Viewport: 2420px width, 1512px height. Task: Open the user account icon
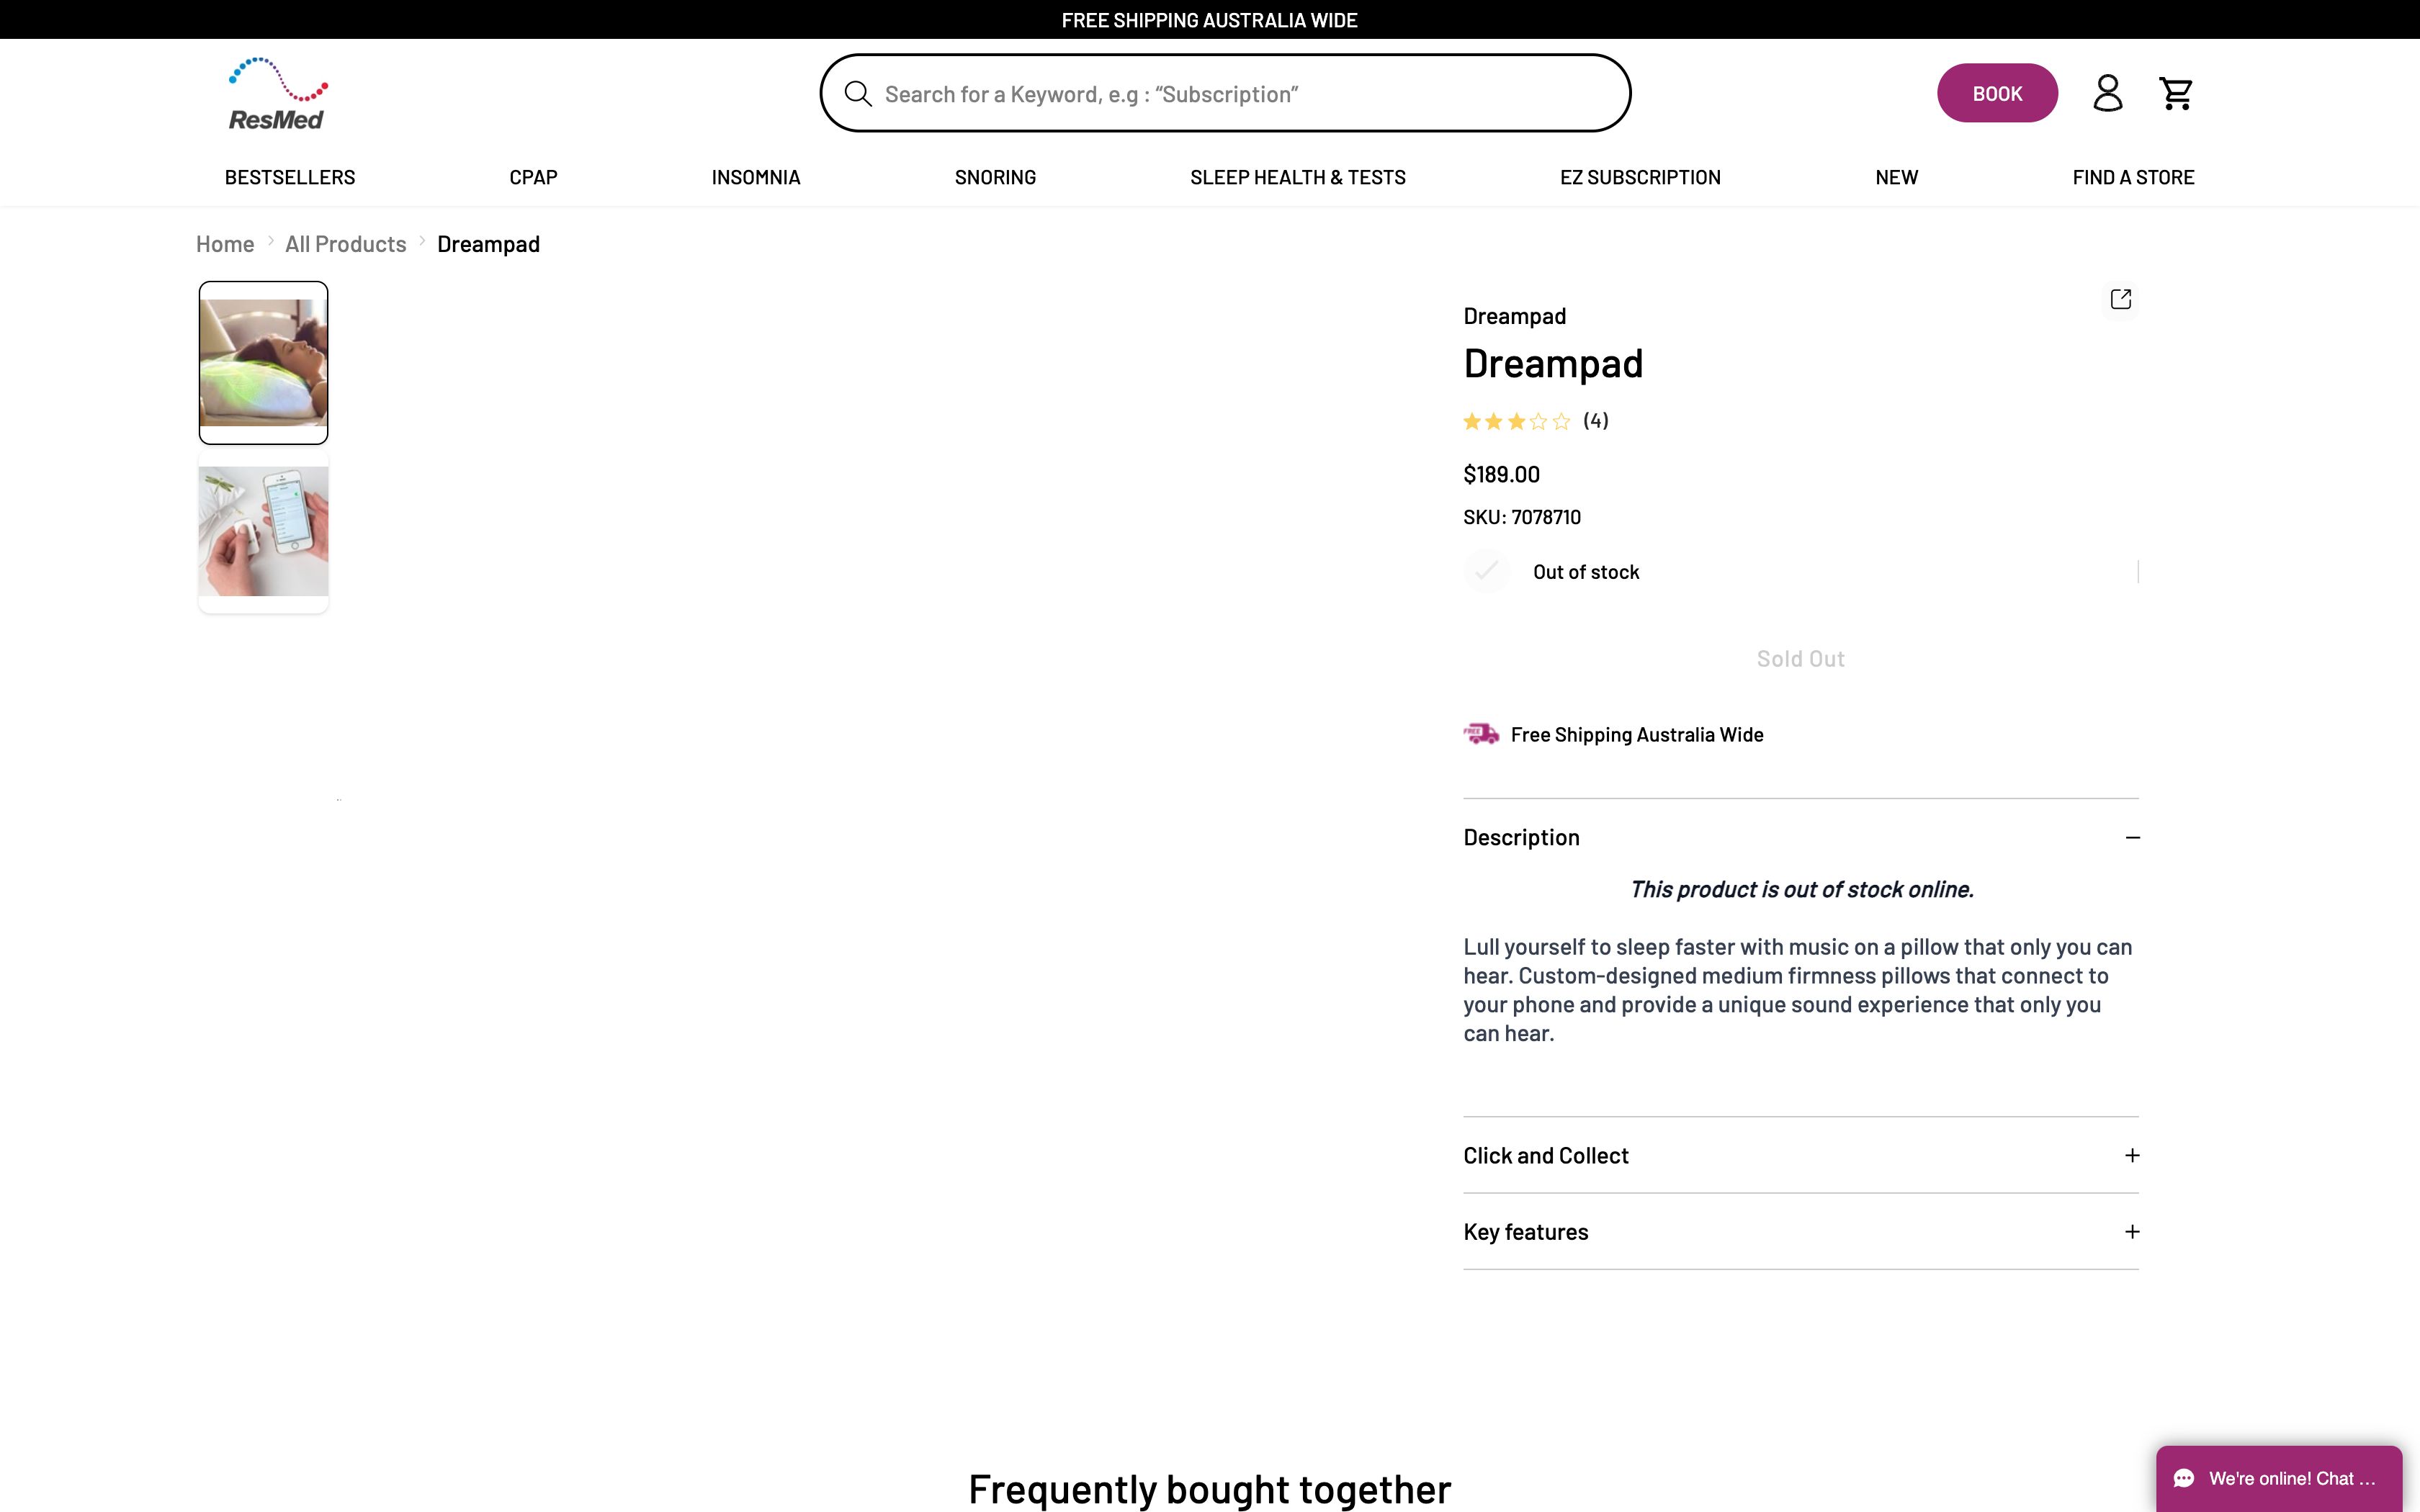[x=2107, y=92]
